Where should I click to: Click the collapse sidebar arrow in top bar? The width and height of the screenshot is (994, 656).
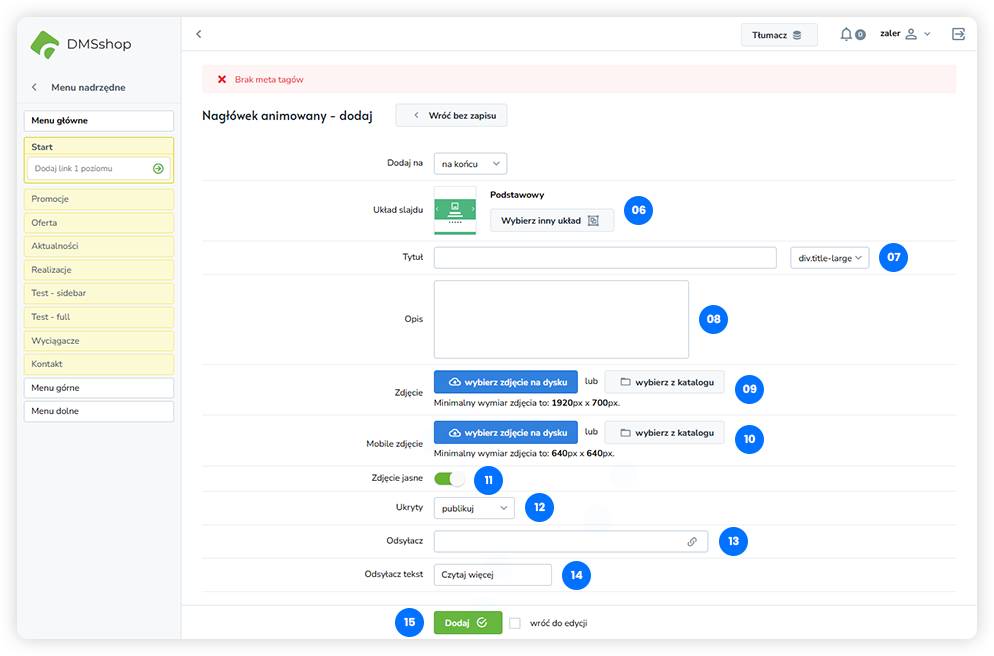[198, 34]
